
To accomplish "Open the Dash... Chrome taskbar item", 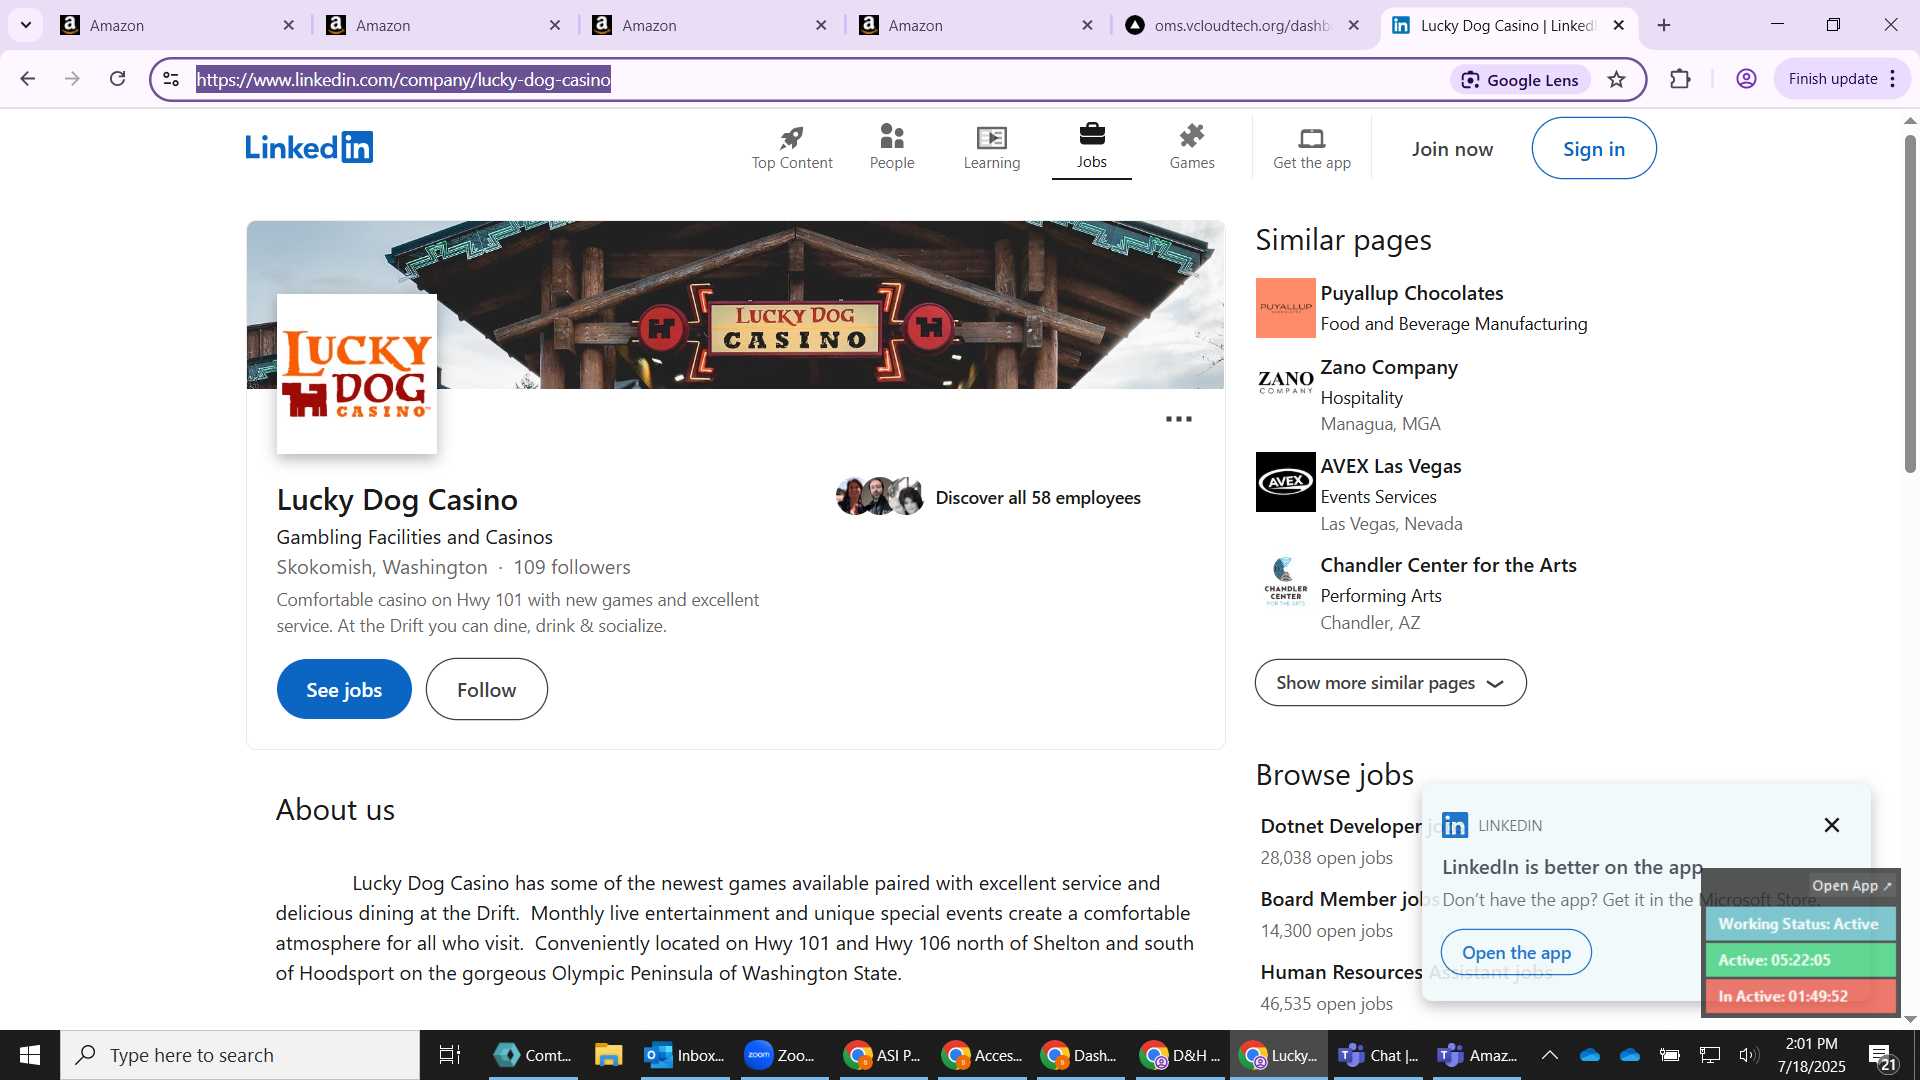I will [x=1079, y=1055].
